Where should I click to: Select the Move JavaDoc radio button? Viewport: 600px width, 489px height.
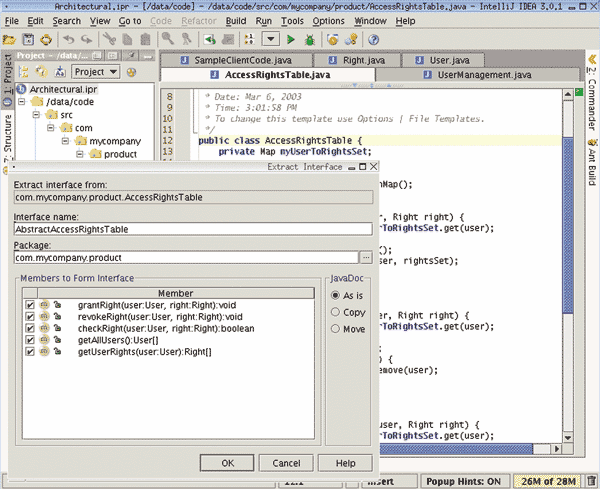tap(335, 329)
